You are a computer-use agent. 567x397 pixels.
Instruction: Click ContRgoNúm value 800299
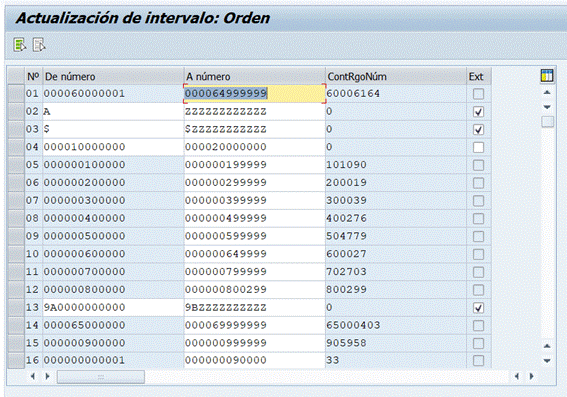pos(346,290)
